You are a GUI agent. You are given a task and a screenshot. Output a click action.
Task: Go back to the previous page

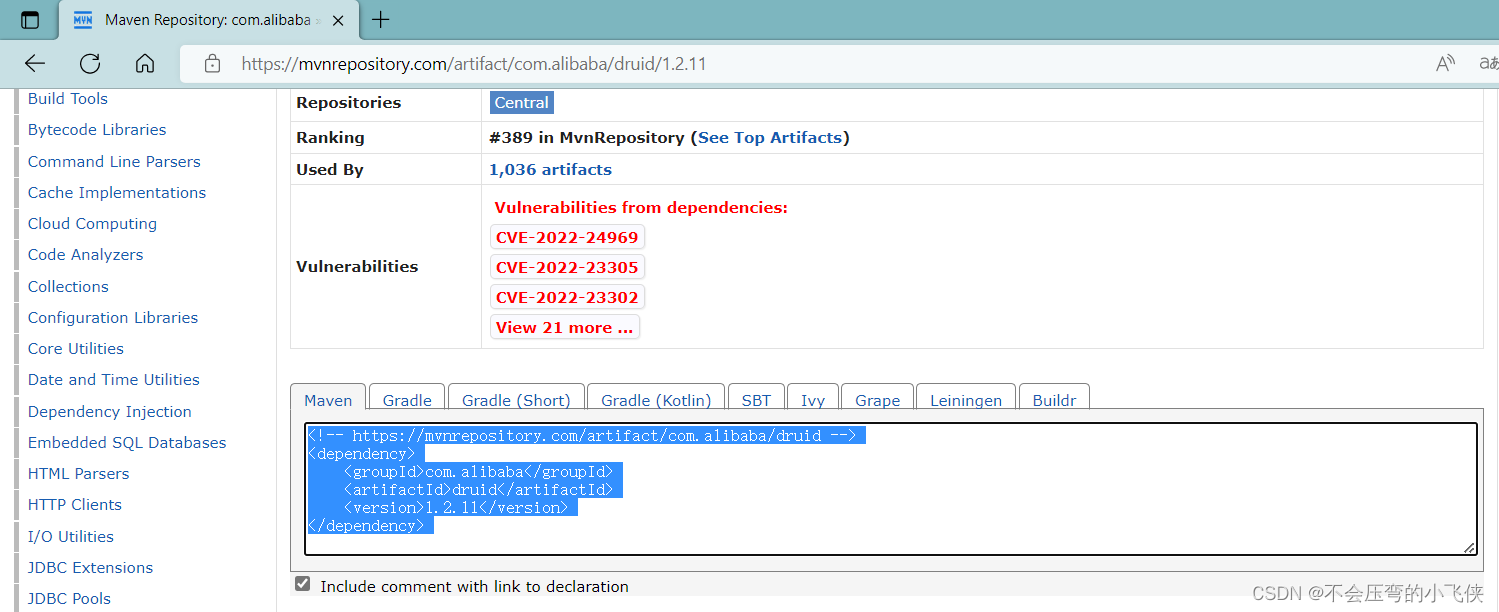pos(35,64)
